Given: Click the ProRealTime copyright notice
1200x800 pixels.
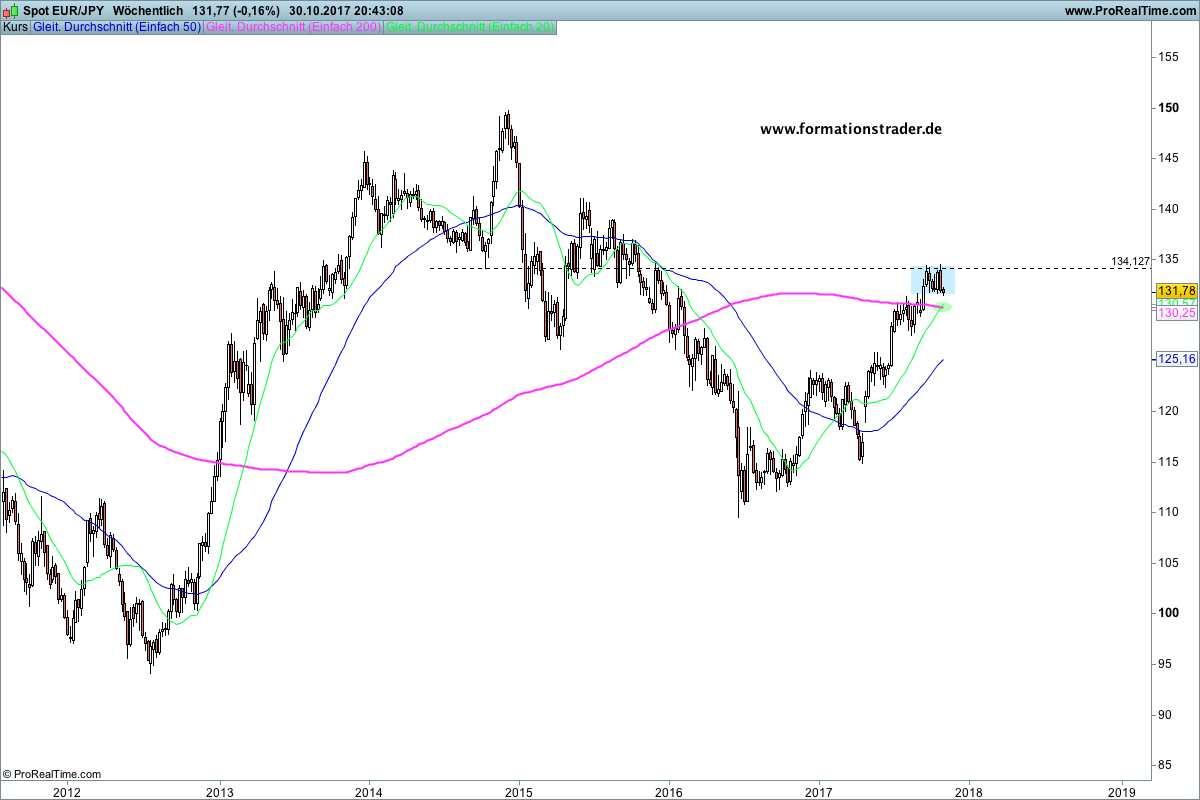Looking at the screenshot, I should [x=52, y=774].
